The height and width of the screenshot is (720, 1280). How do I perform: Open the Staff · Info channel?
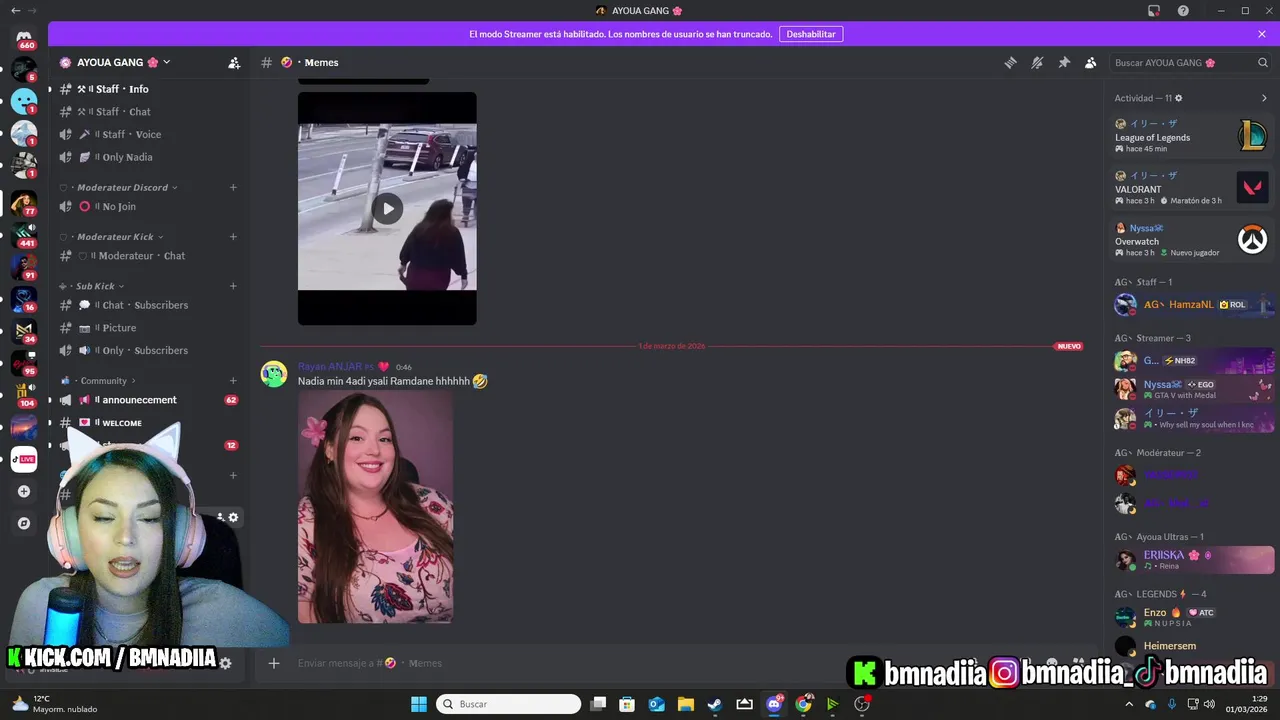click(x=149, y=89)
